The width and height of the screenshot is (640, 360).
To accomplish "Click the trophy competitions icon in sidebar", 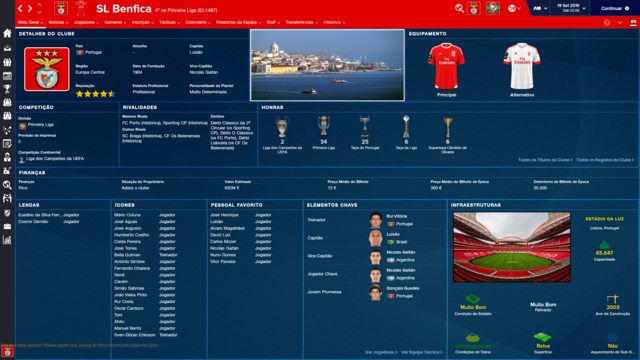I will (7, 89).
